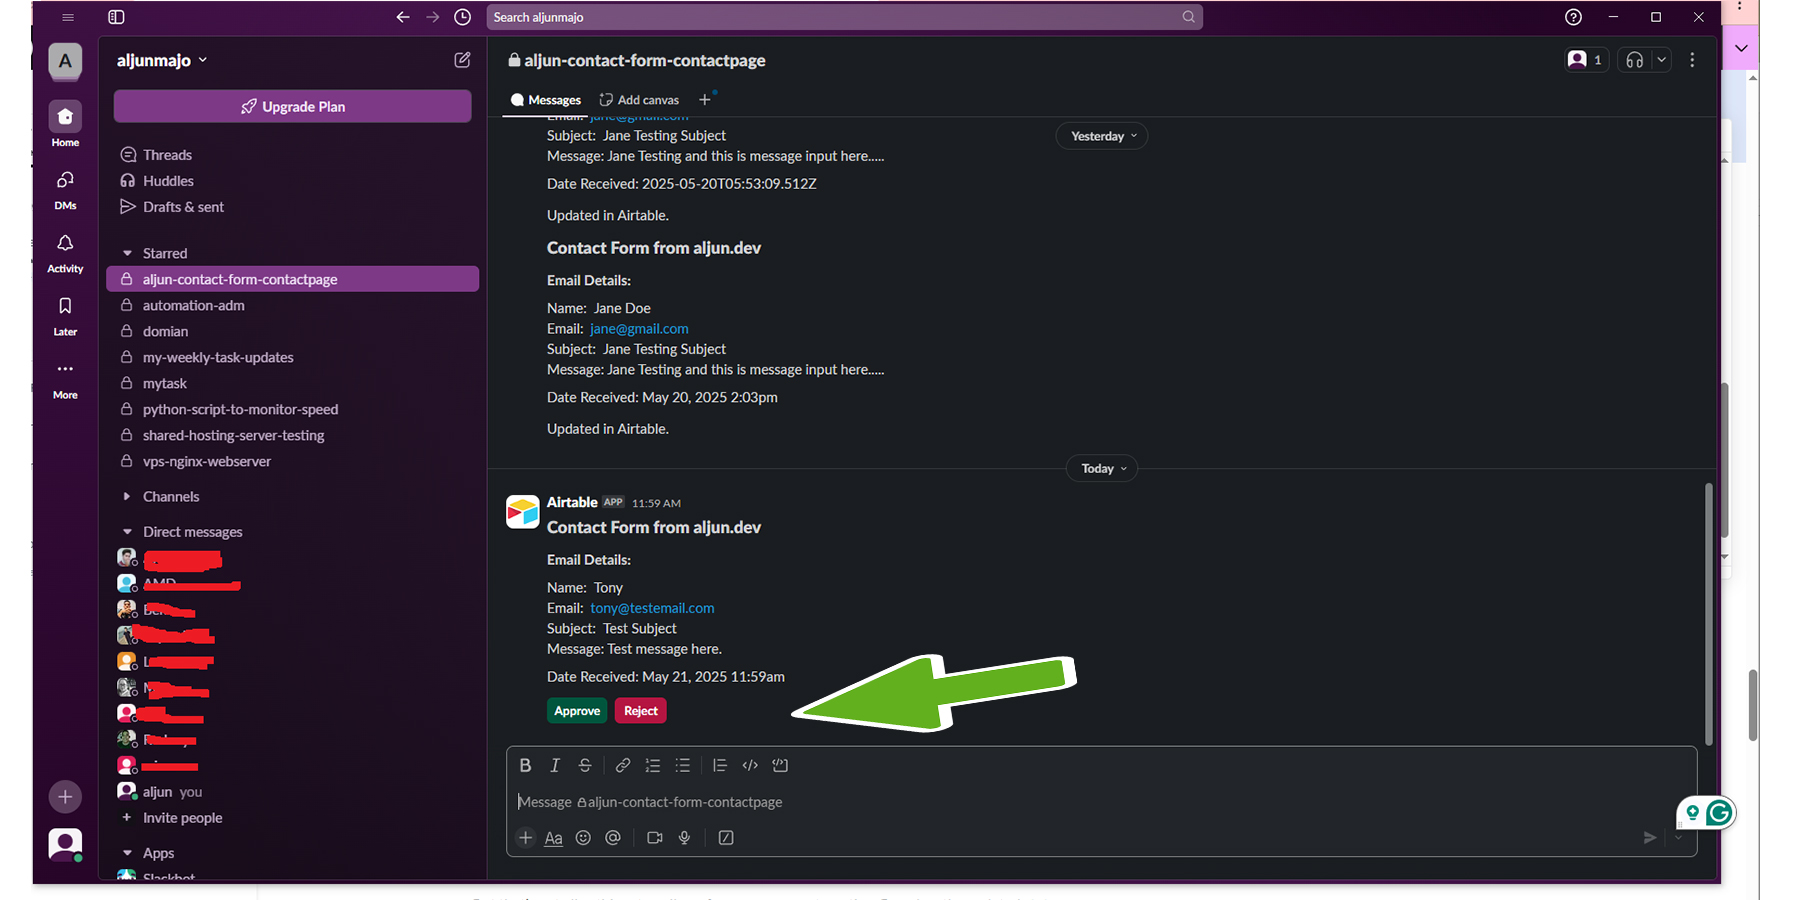Click the record video clip icon
Viewport: 1800px width, 900px height.
(x=654, y=838)
